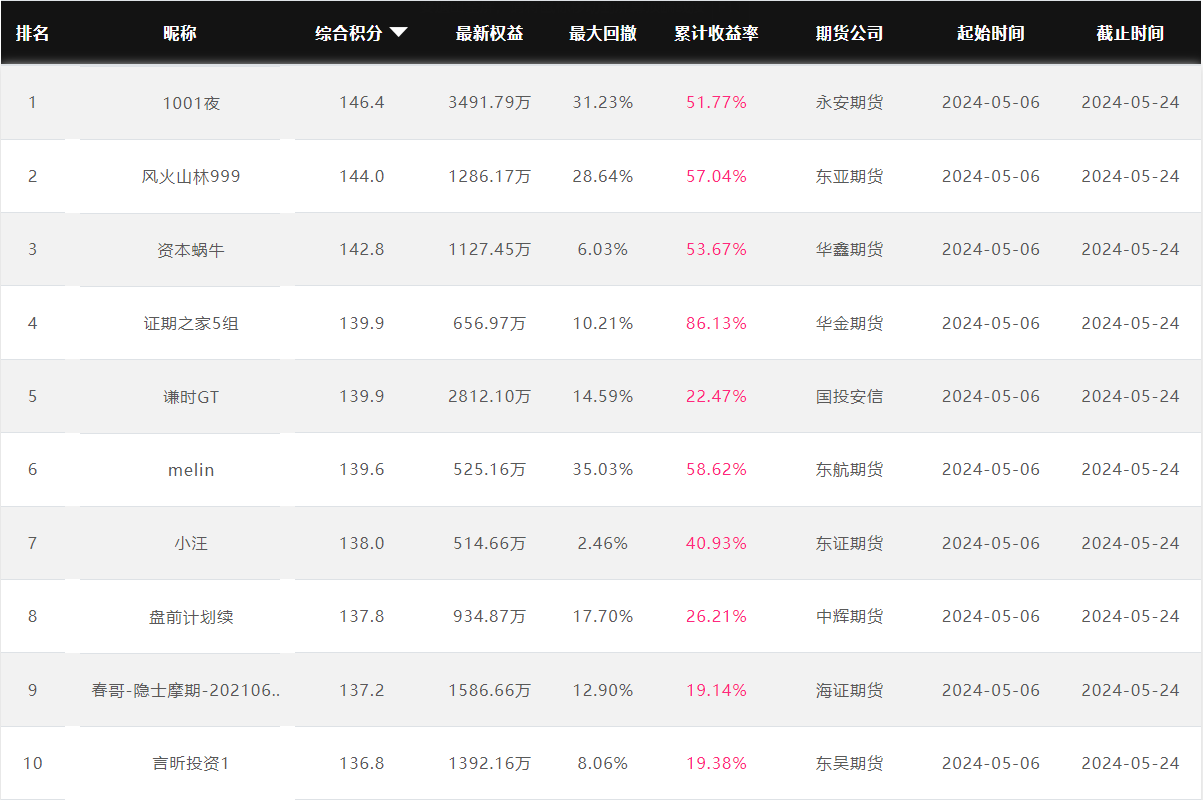Click equity value 3491.79万
This screenshot has width=1203, height=800.
click(489, 102)
